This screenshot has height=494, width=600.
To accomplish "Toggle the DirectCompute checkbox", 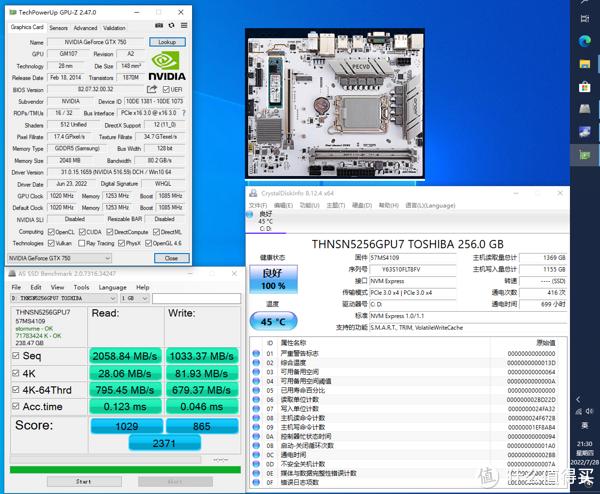I will [x=110, y=232].
